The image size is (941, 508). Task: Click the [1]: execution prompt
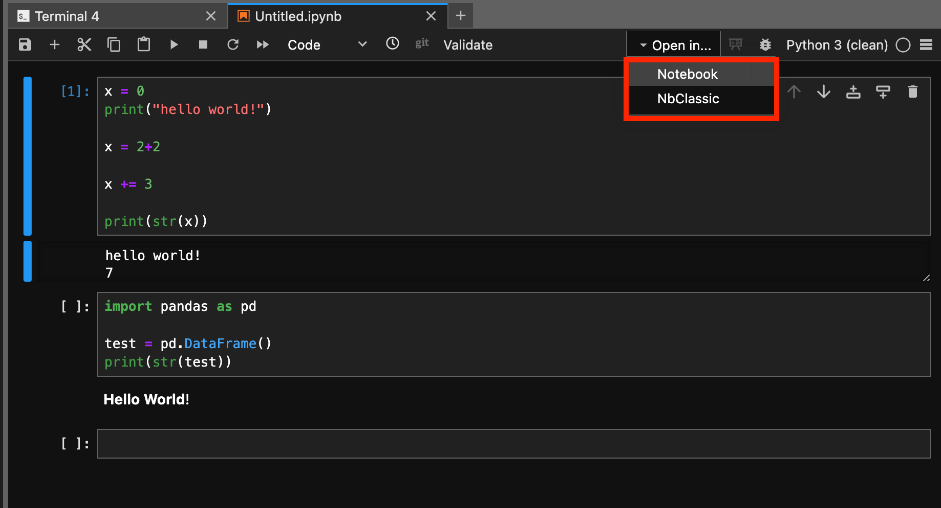point(75,91)
